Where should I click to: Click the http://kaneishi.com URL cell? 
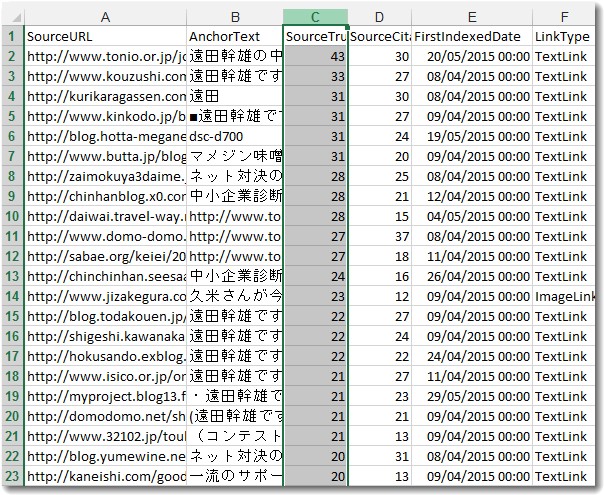105,476
